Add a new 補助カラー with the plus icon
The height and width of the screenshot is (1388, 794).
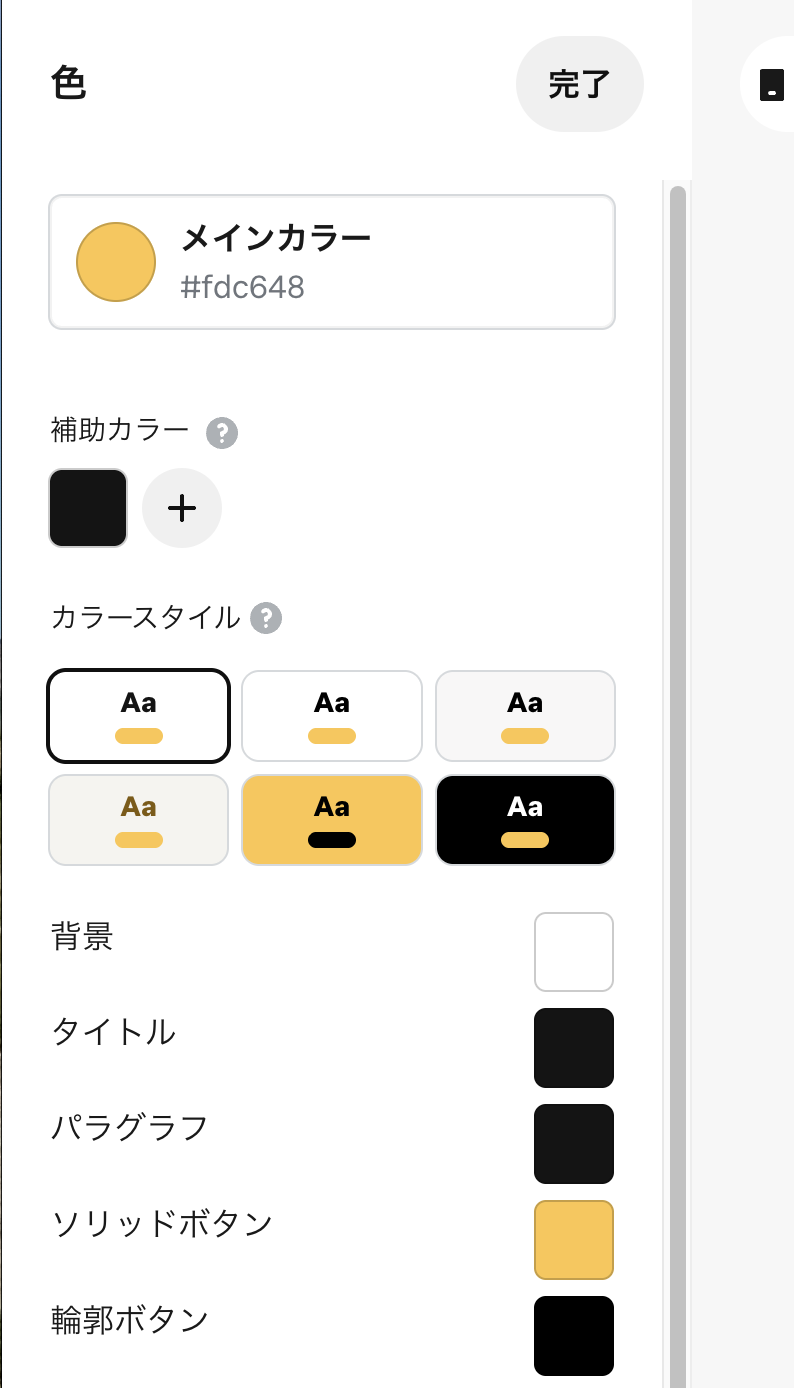pos(182,508)
